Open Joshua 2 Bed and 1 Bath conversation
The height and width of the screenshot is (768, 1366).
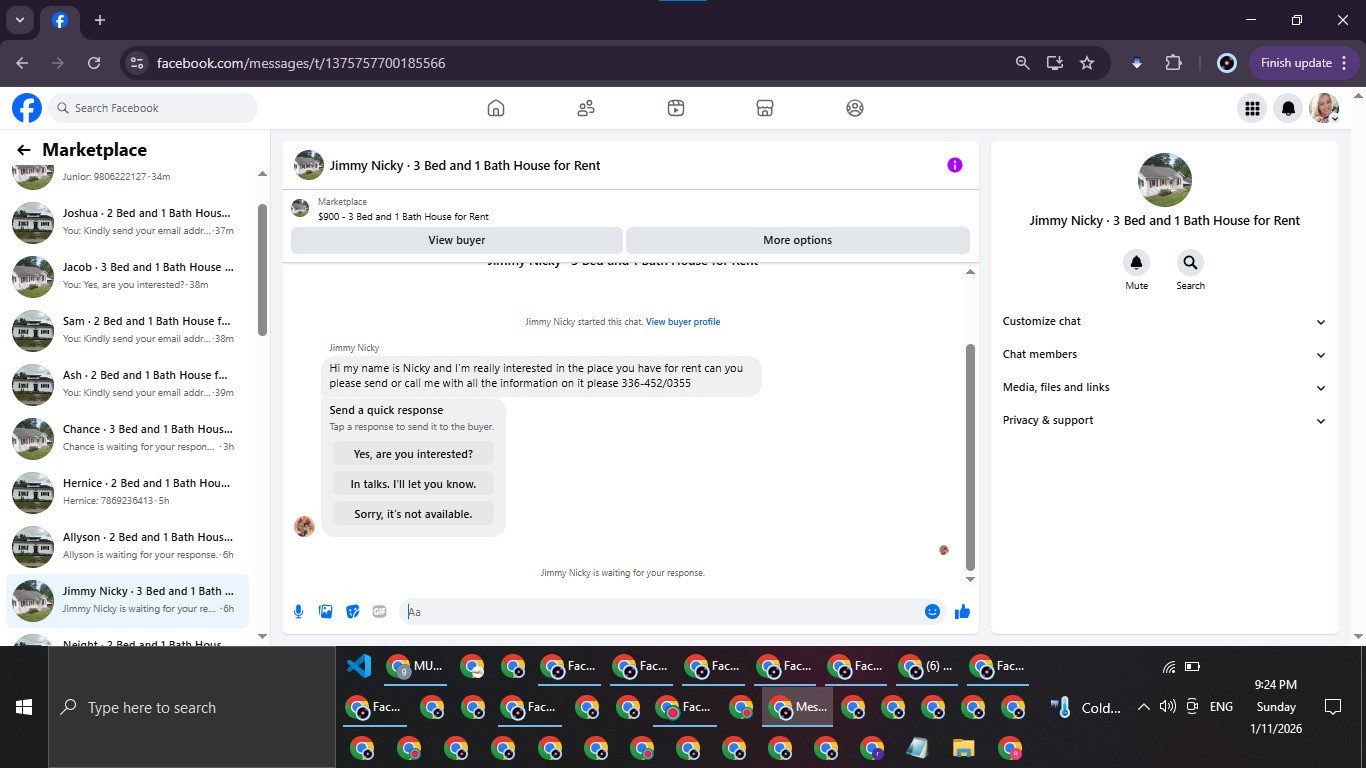128,222
